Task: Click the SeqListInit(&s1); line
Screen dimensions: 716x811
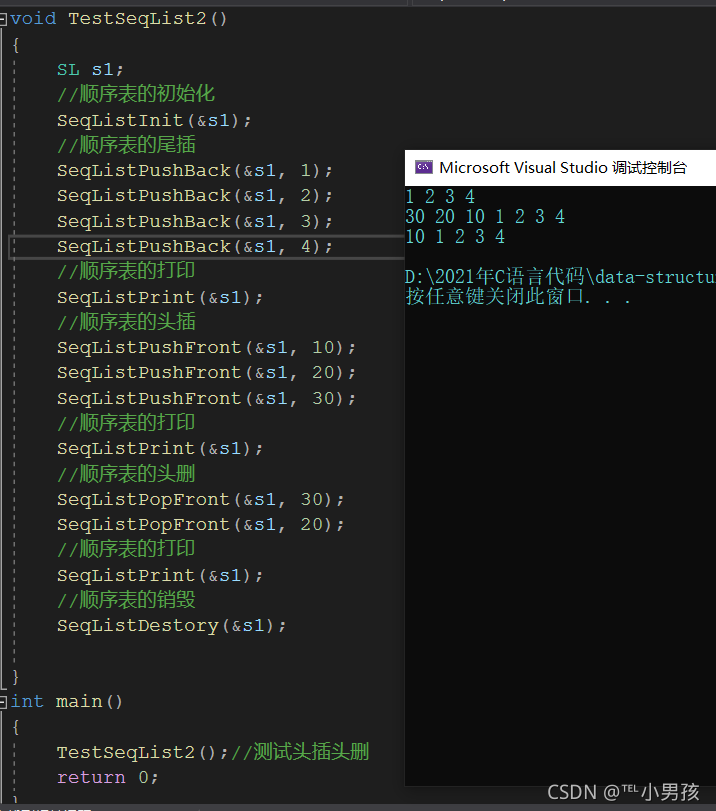Action: 154,121
